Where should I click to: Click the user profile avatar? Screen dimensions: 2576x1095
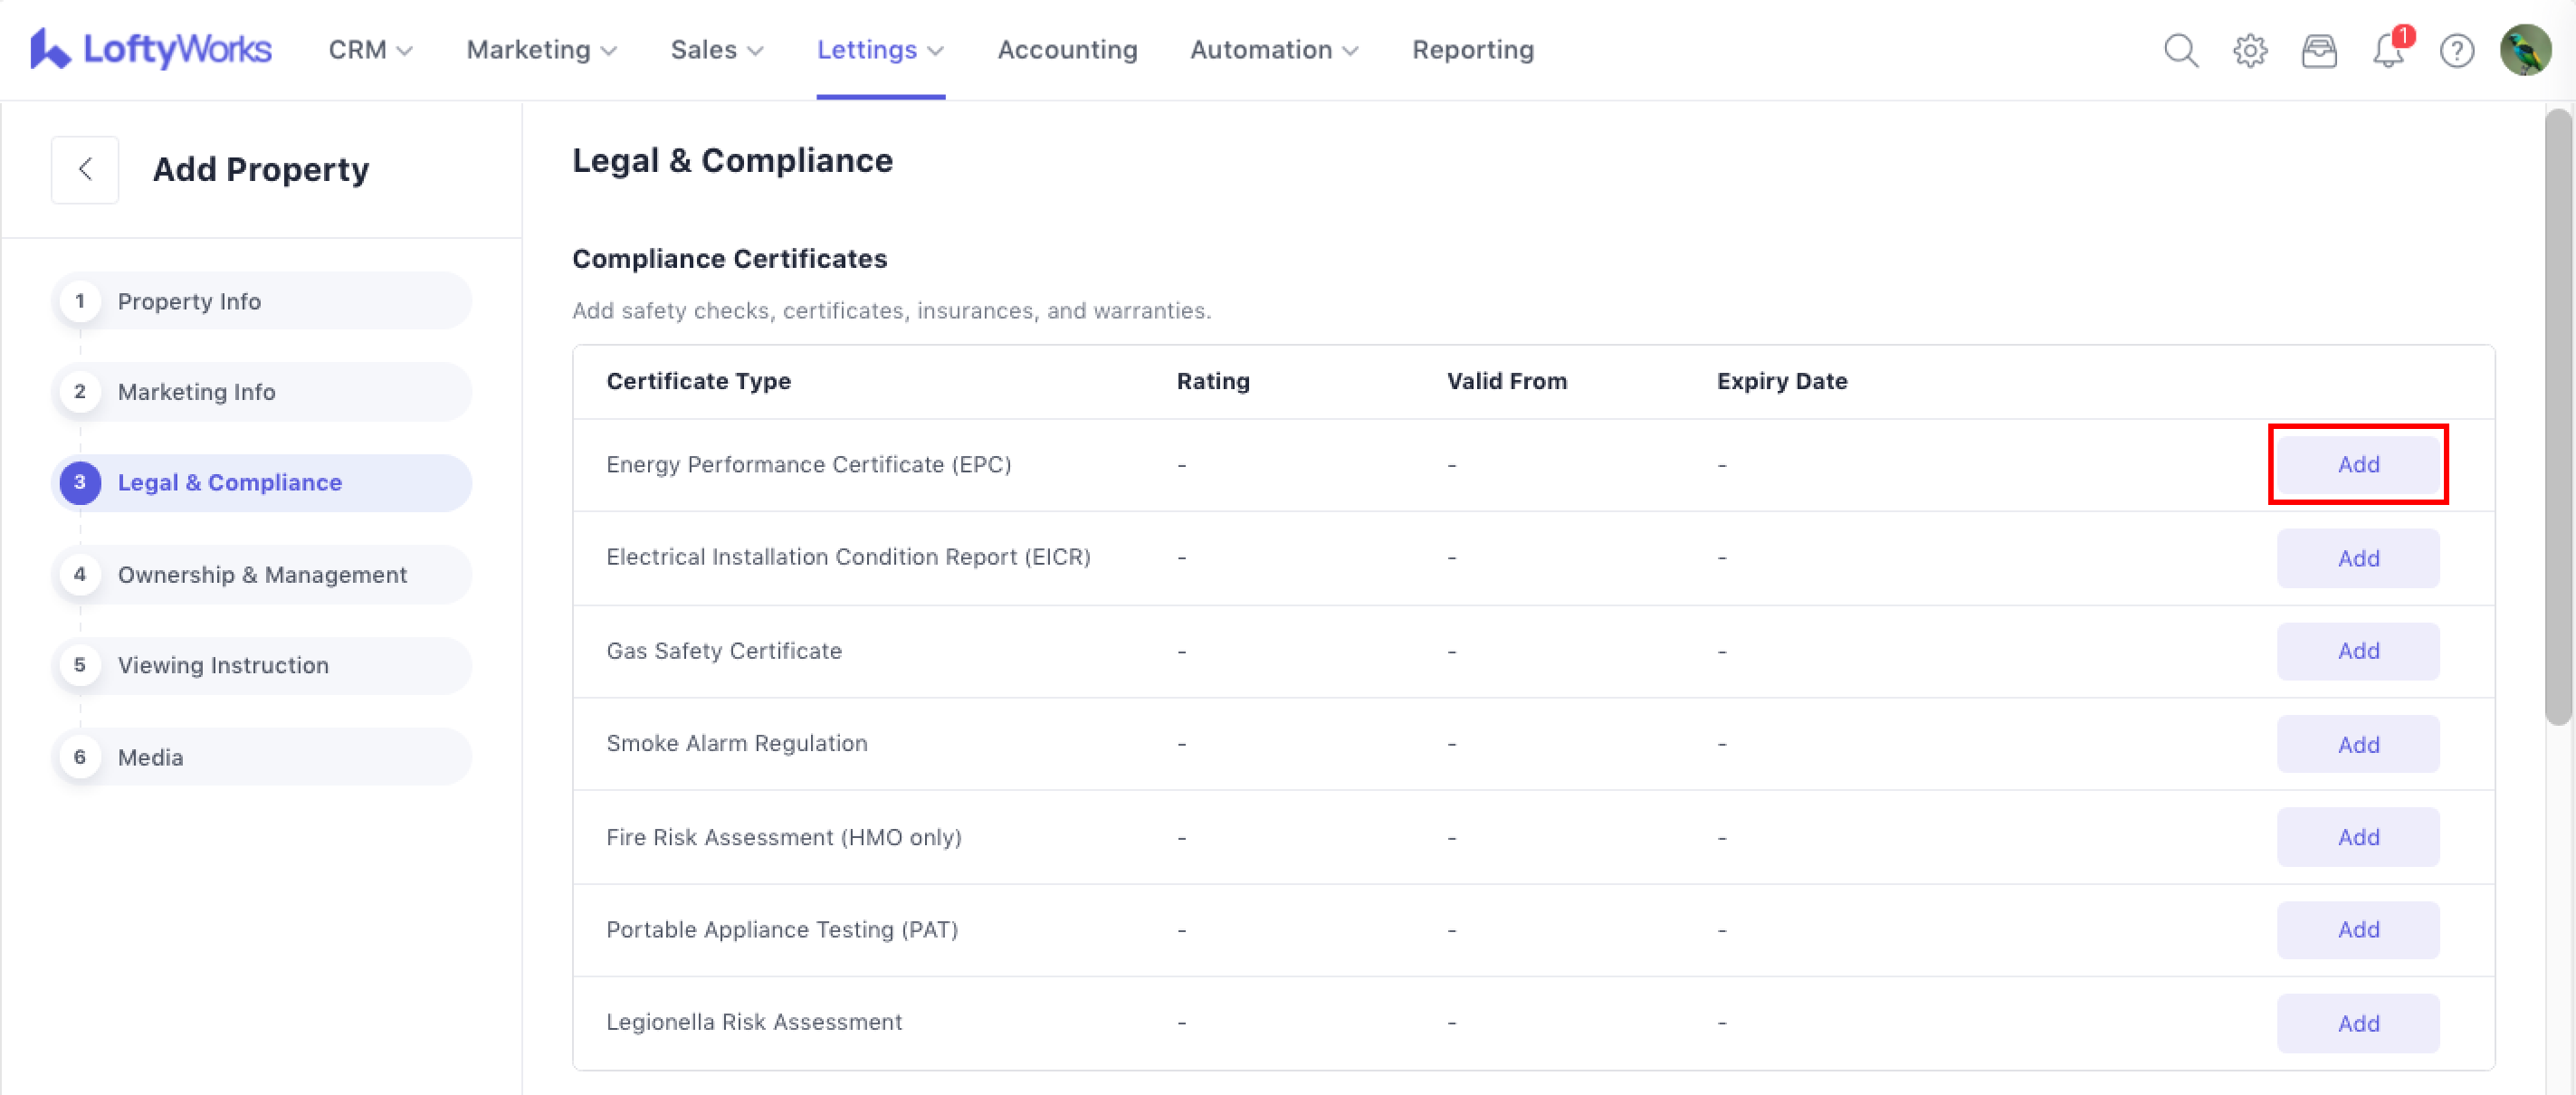tap(2524, 50)
